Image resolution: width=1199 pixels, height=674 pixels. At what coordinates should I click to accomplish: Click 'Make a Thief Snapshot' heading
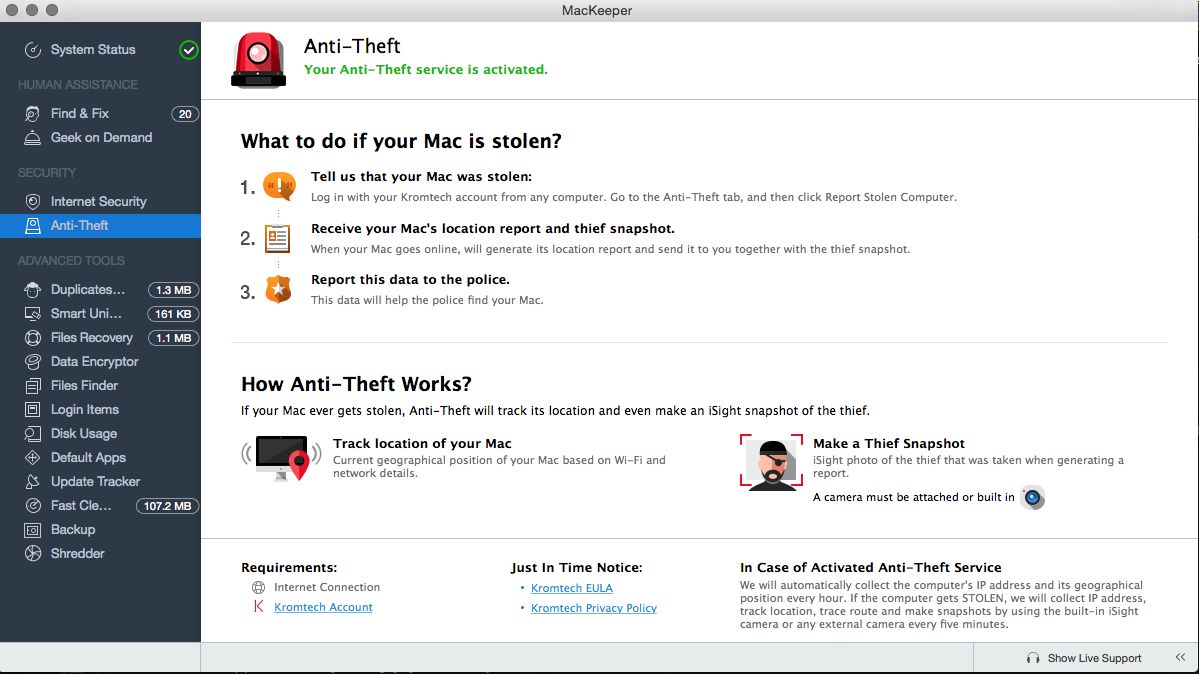click(x=889, y=444)
